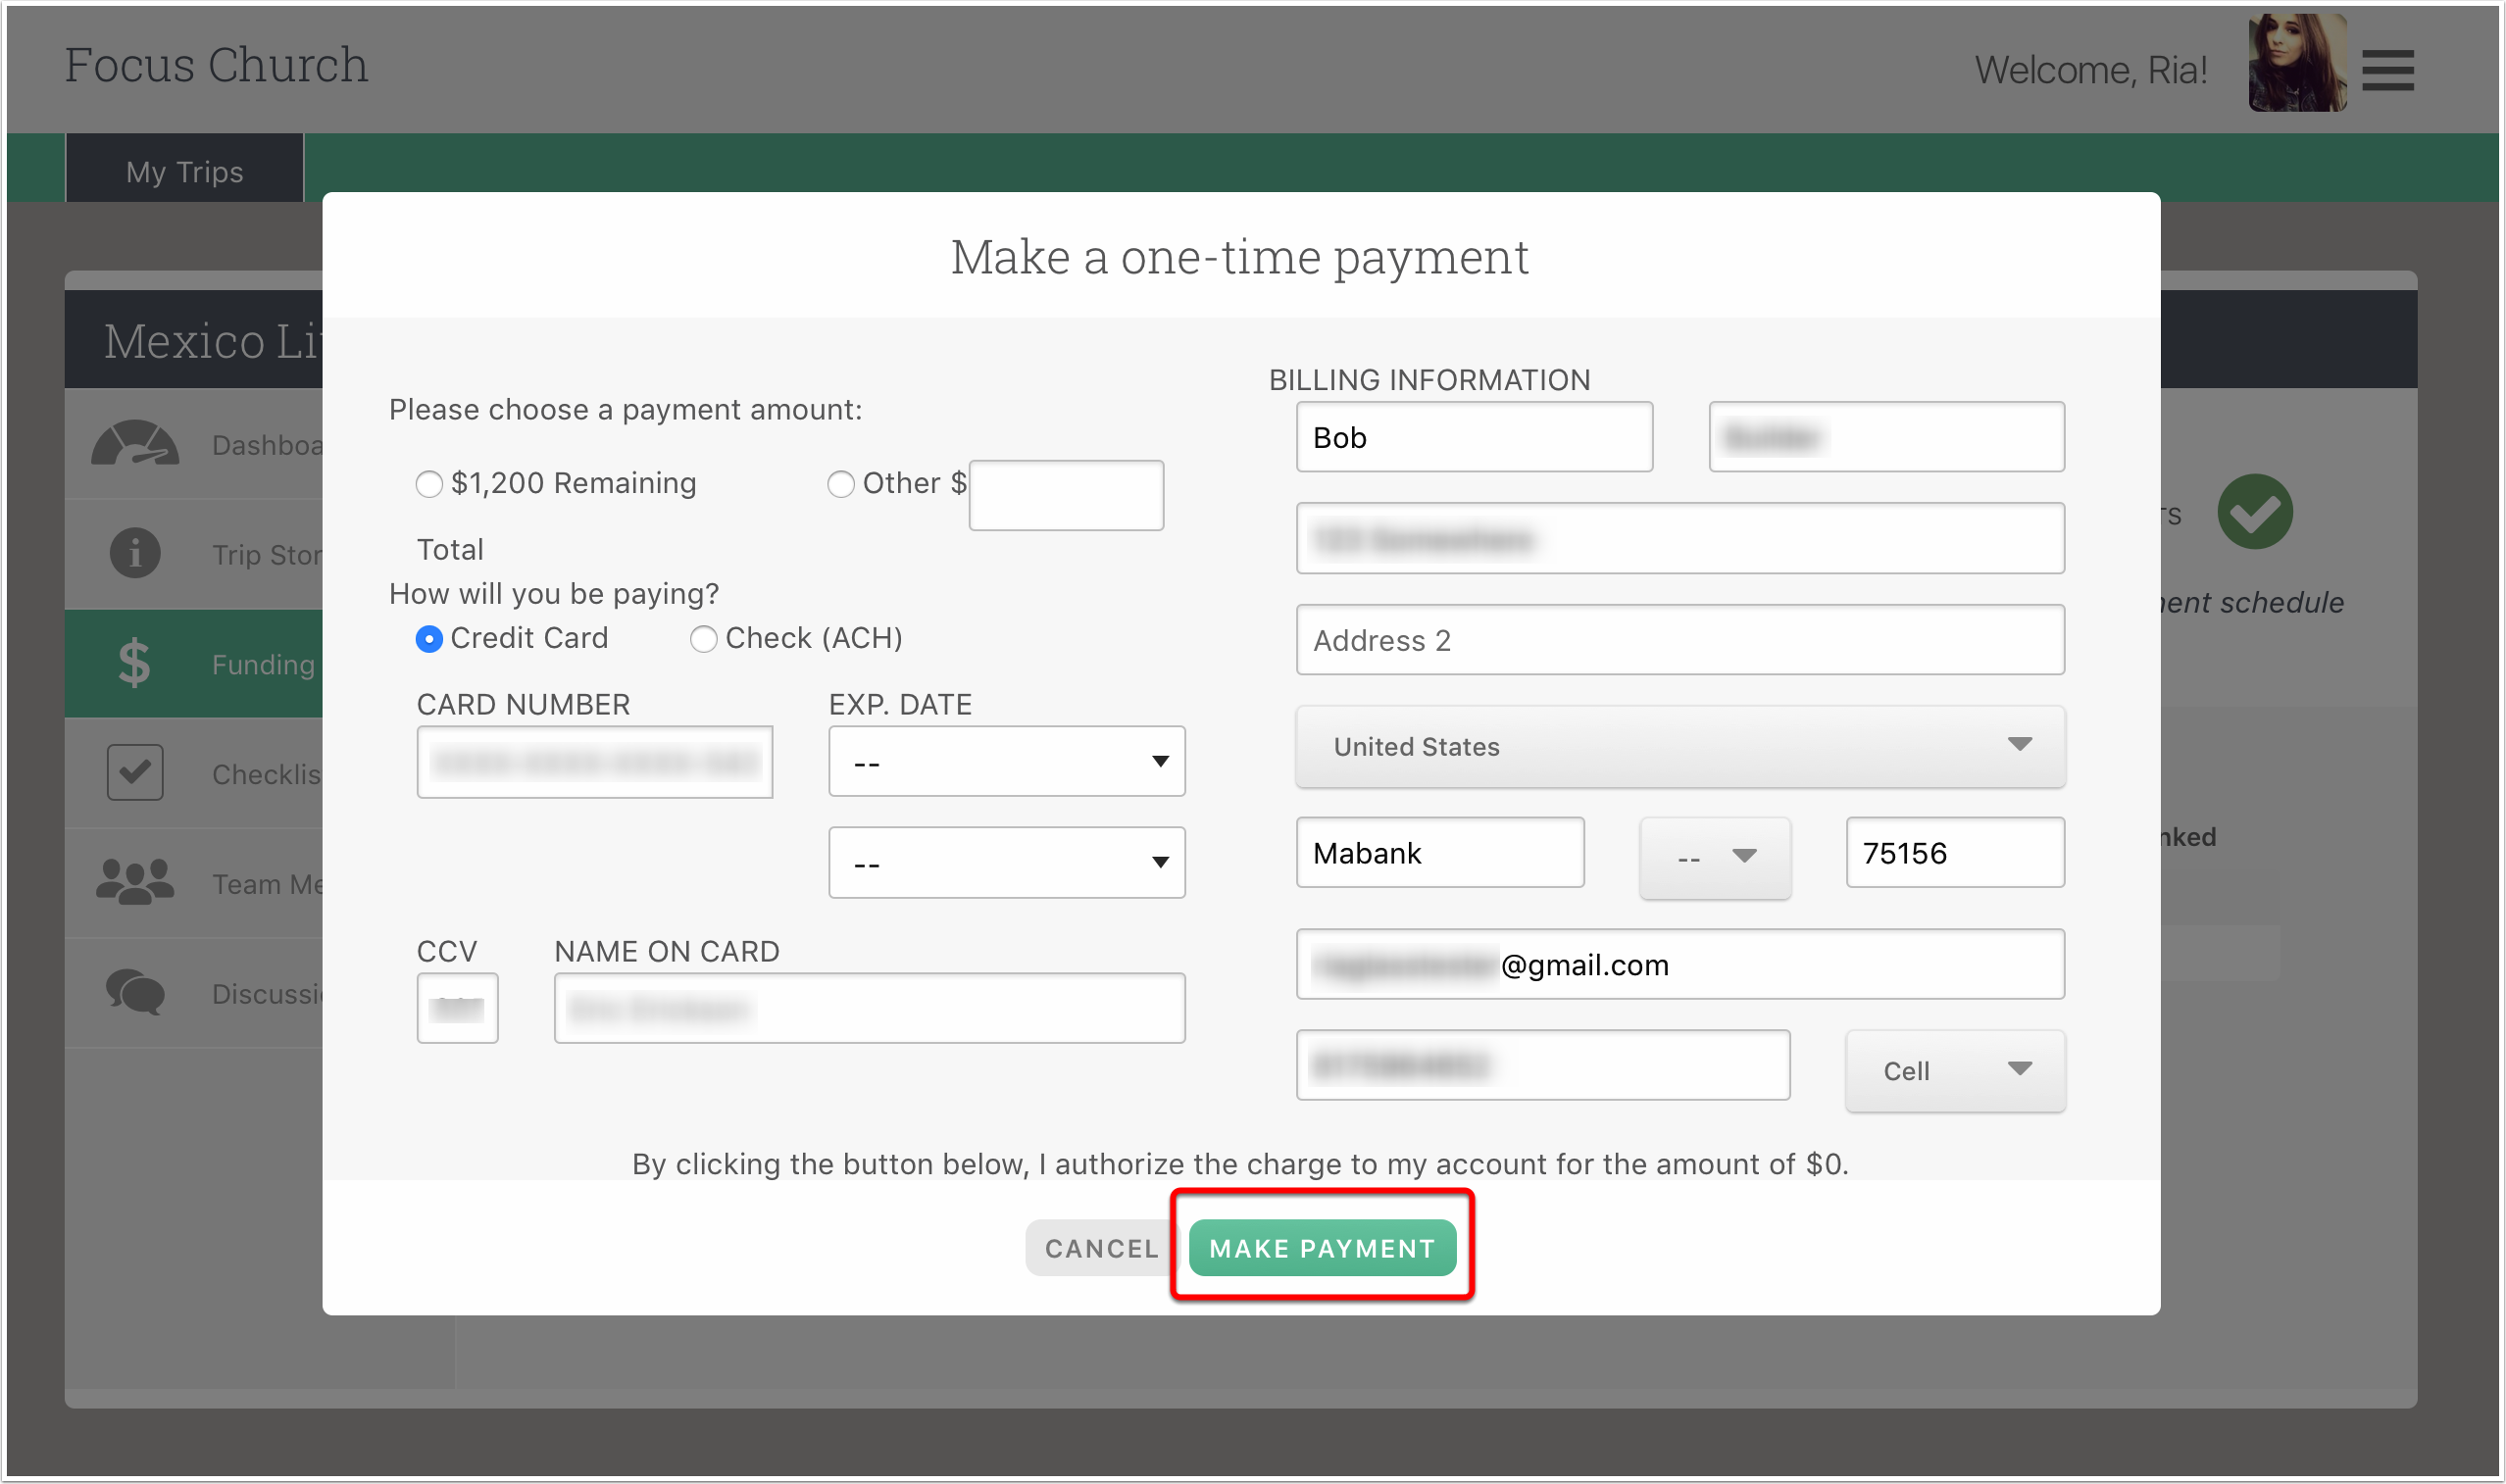2506x1484 pixels.
Task: Click the Discussion chat bubbles icon
Action: click(135, 992)
